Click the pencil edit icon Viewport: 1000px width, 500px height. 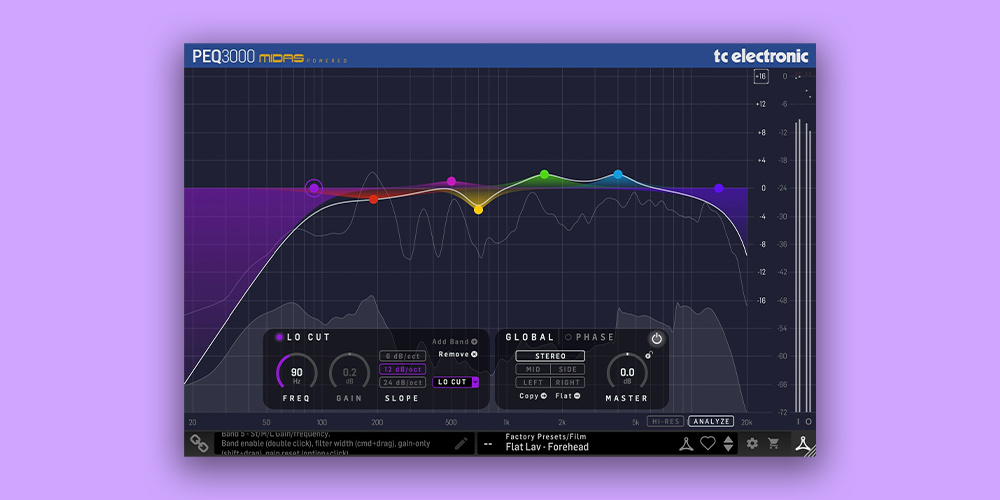tap(461, 442)
